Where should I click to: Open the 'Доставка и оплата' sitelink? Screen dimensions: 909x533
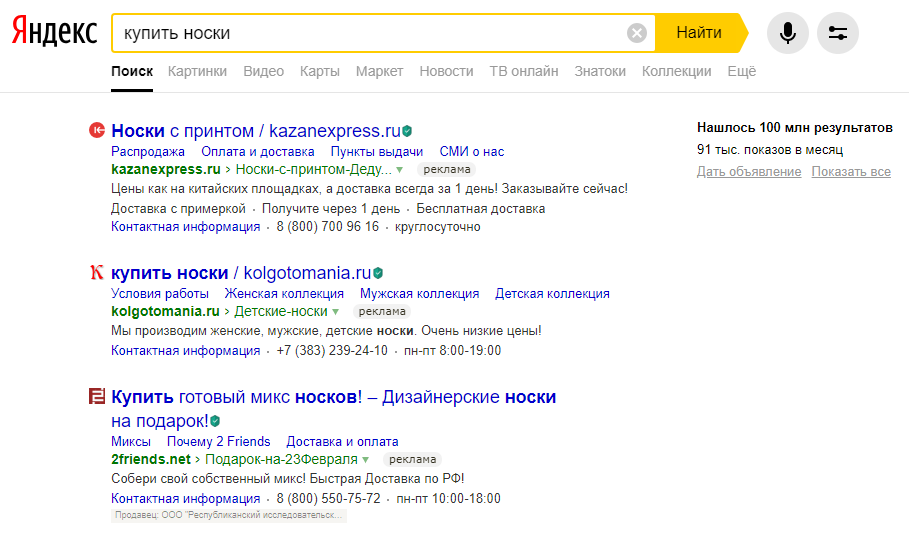[343, 441]
